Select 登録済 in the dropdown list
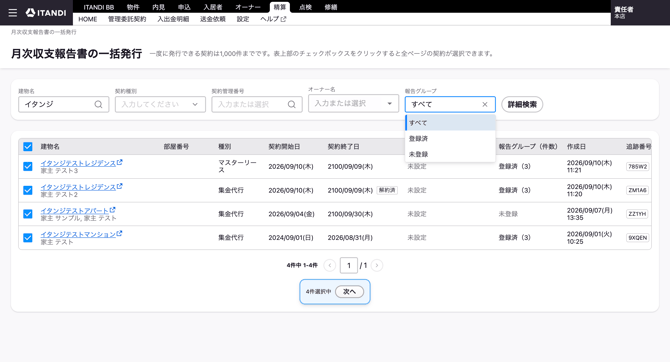 tap(450, 138)
